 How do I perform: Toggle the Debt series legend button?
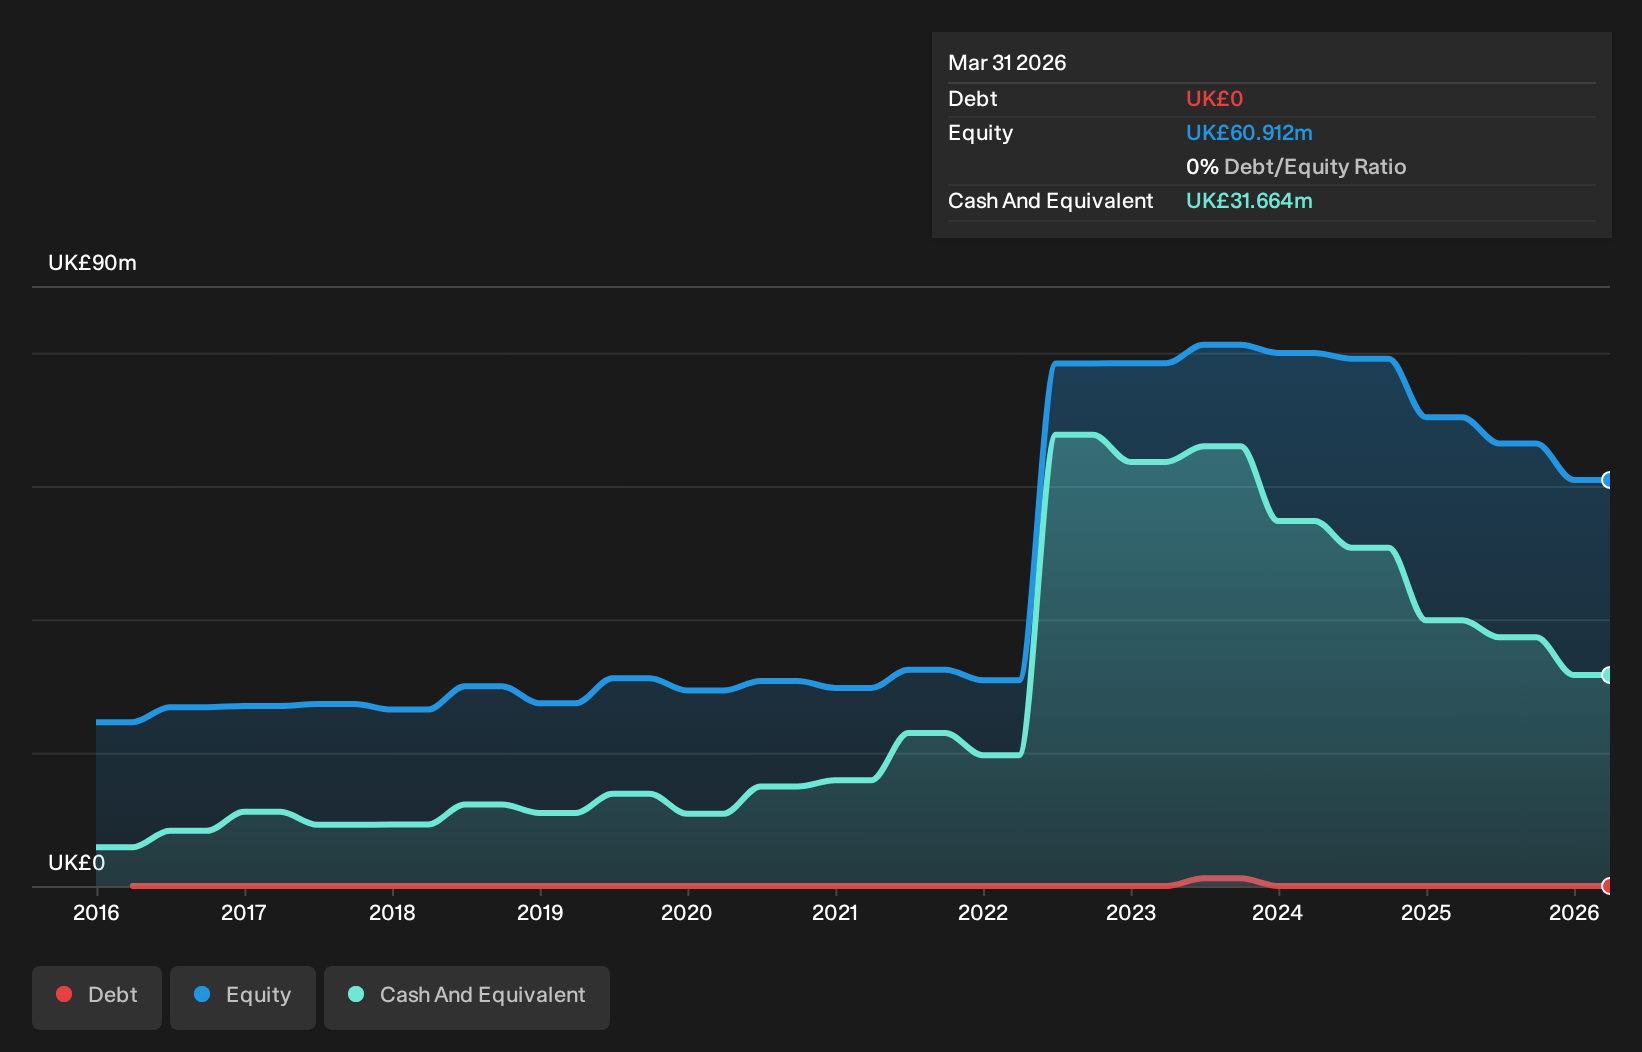point(97,997)
